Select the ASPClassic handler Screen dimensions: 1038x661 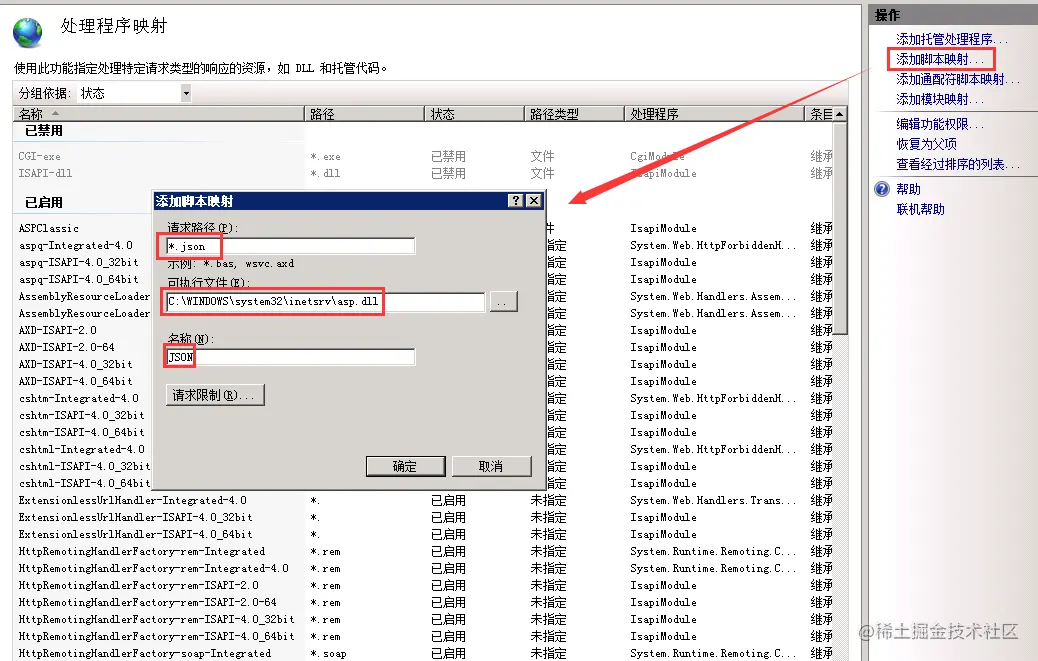(x=48, y=228)
